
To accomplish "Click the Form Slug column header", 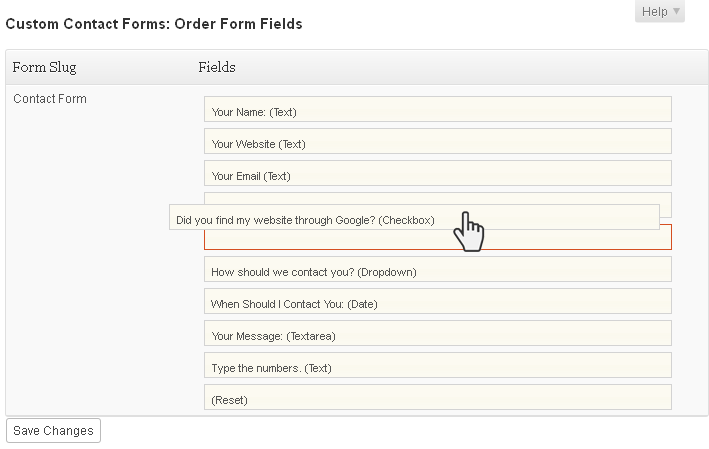I will tap(44, 67).
